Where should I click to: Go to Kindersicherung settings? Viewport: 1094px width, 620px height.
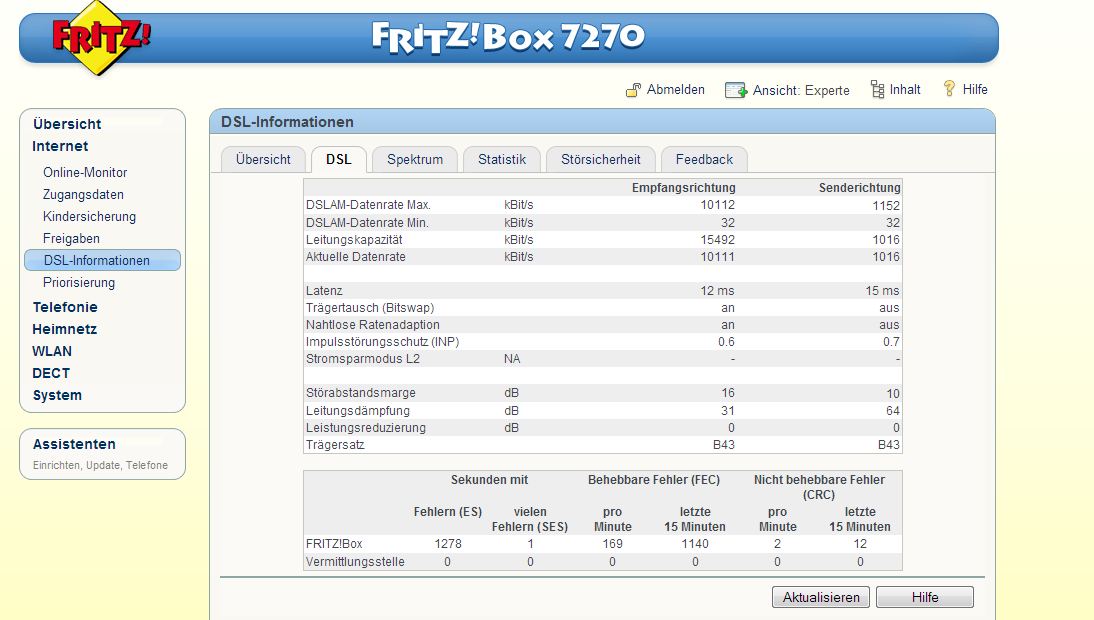point(89,216)
